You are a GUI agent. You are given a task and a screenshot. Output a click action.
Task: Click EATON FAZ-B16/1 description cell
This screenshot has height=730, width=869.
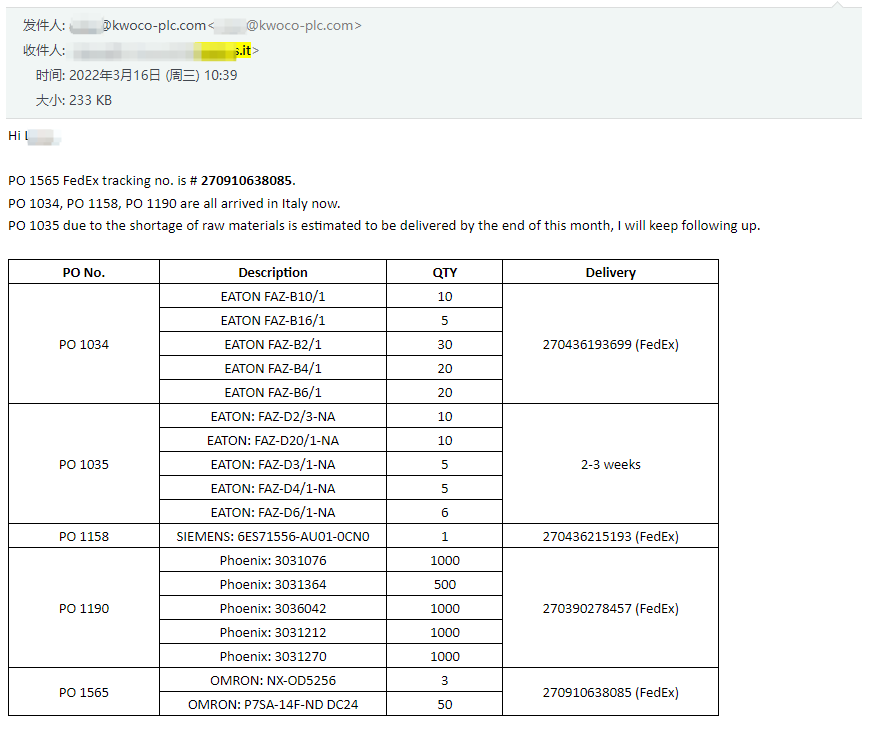[273, 320]
